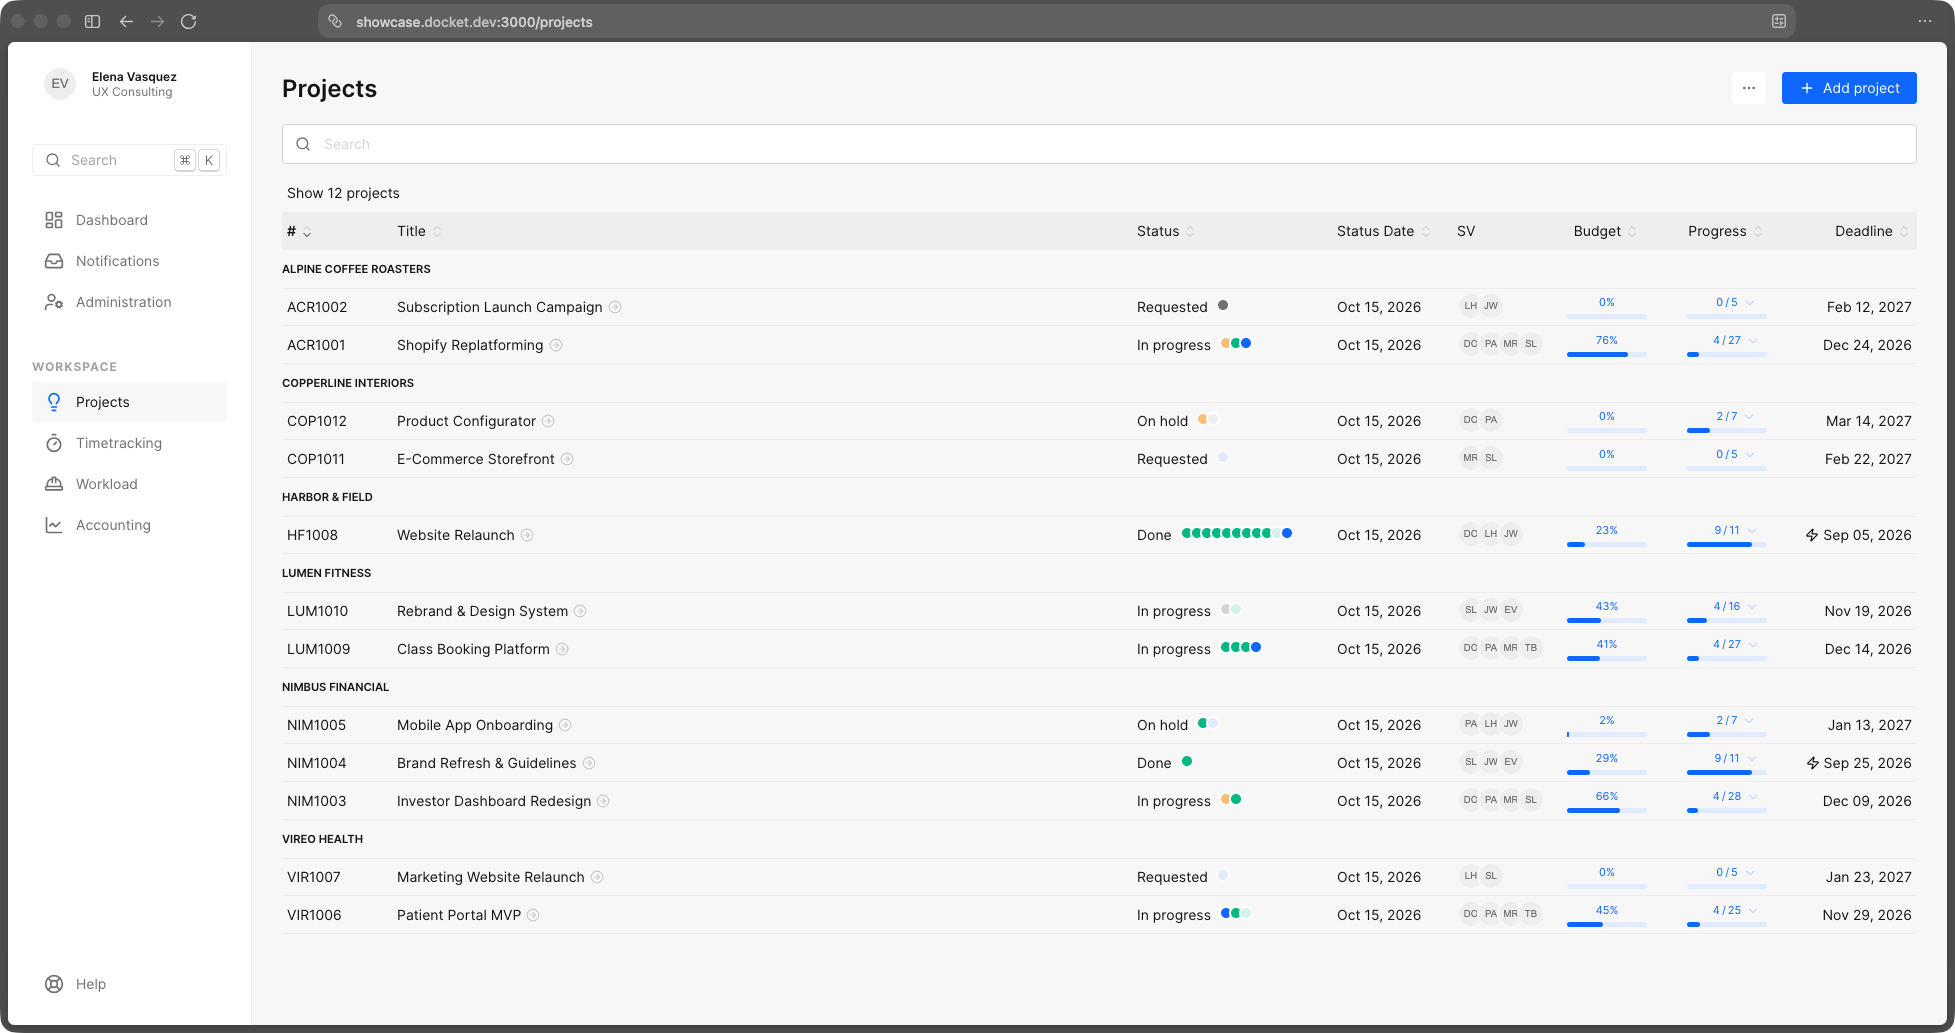Image resolution: width=1955 pixels, height=1033 pixels.
Task: Open Help at sidebar bottom
Action: click(x=76, y=984)
